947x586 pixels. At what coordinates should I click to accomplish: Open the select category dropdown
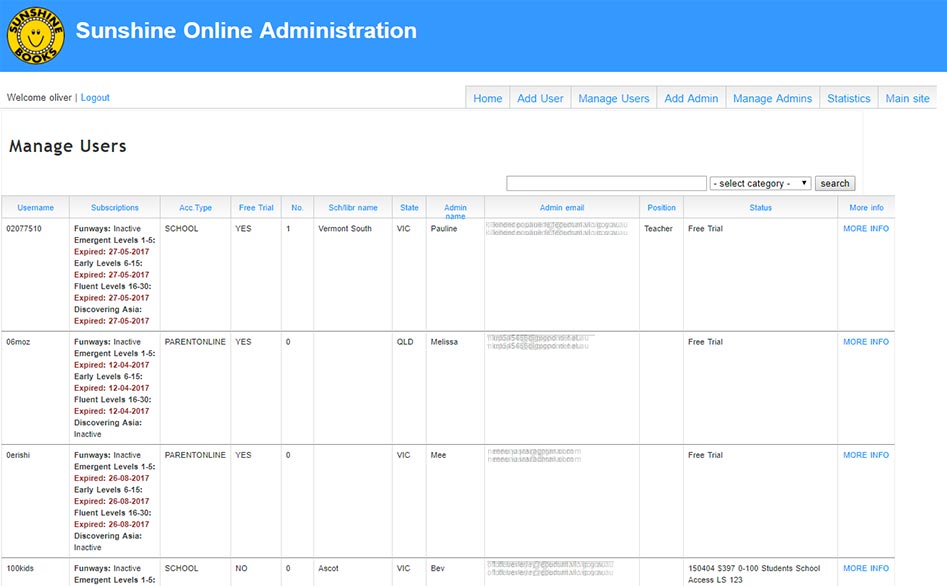point(760,183)
